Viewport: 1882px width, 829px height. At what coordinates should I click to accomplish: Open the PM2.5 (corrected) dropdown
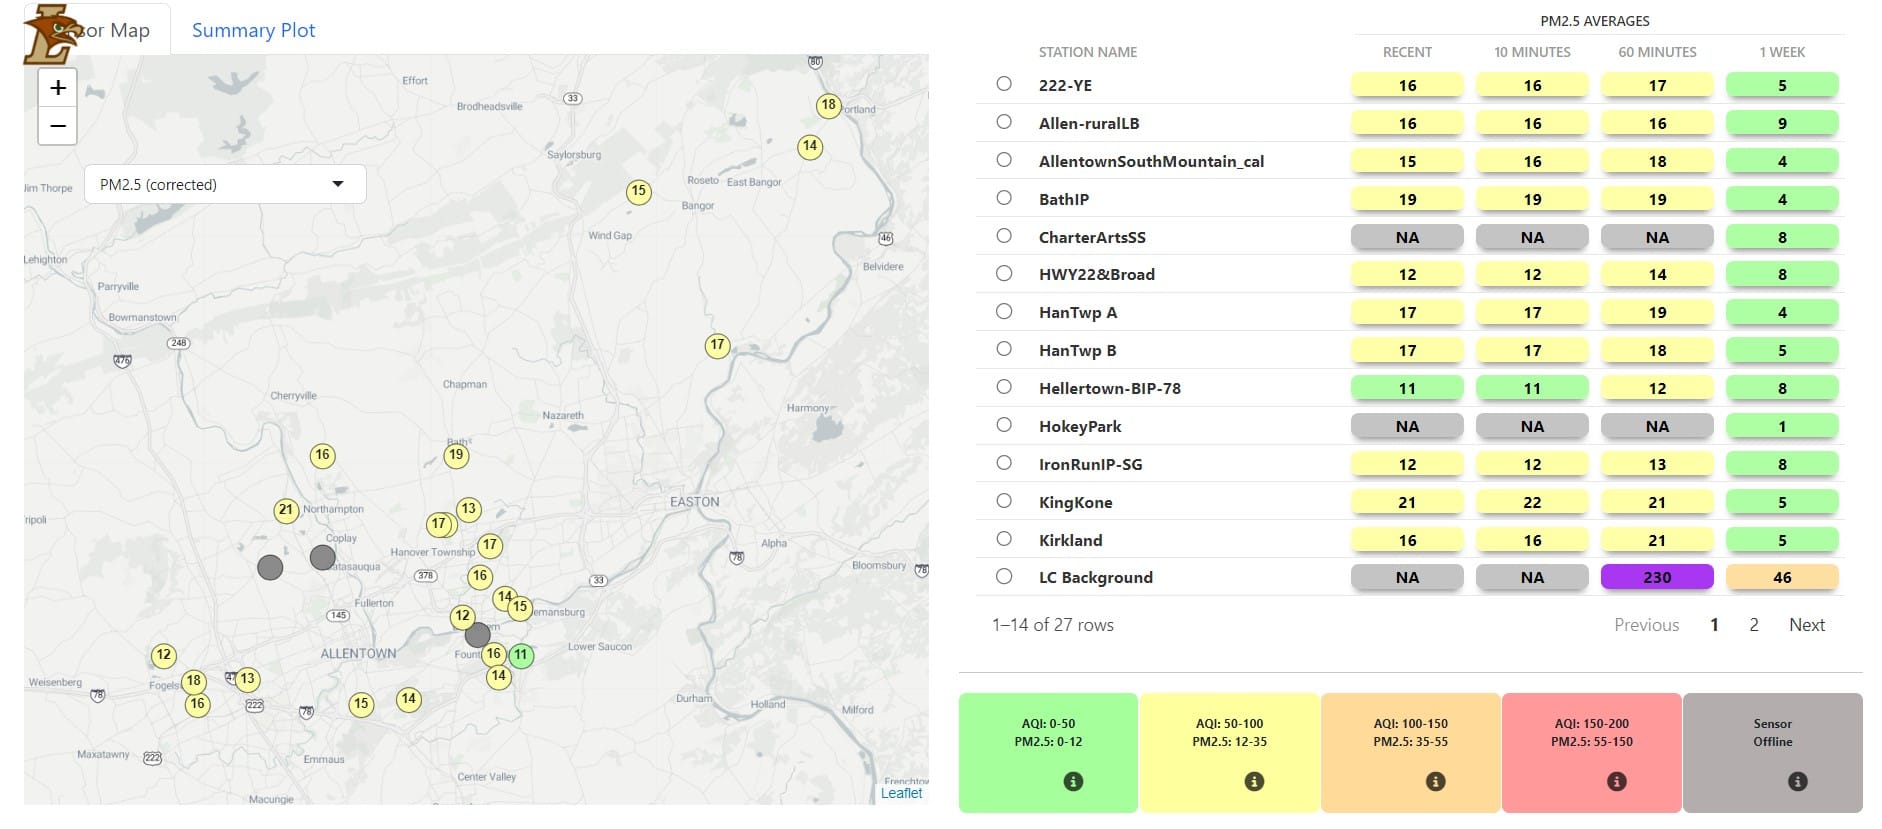225,184
